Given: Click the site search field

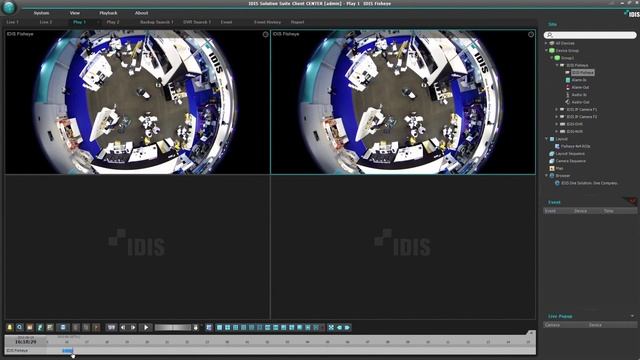Looking at the screenshot, I should coord(590,35).
